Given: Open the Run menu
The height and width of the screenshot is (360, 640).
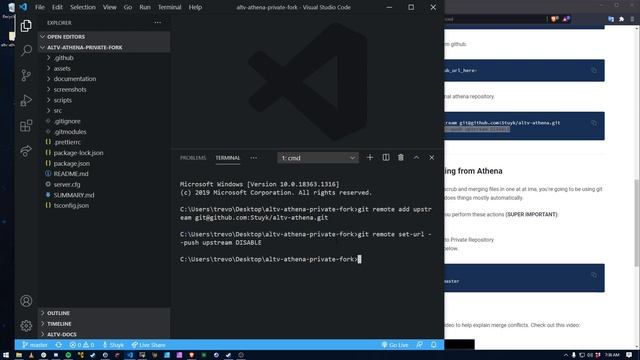Looking at the screenshot, I should point(145,7).
